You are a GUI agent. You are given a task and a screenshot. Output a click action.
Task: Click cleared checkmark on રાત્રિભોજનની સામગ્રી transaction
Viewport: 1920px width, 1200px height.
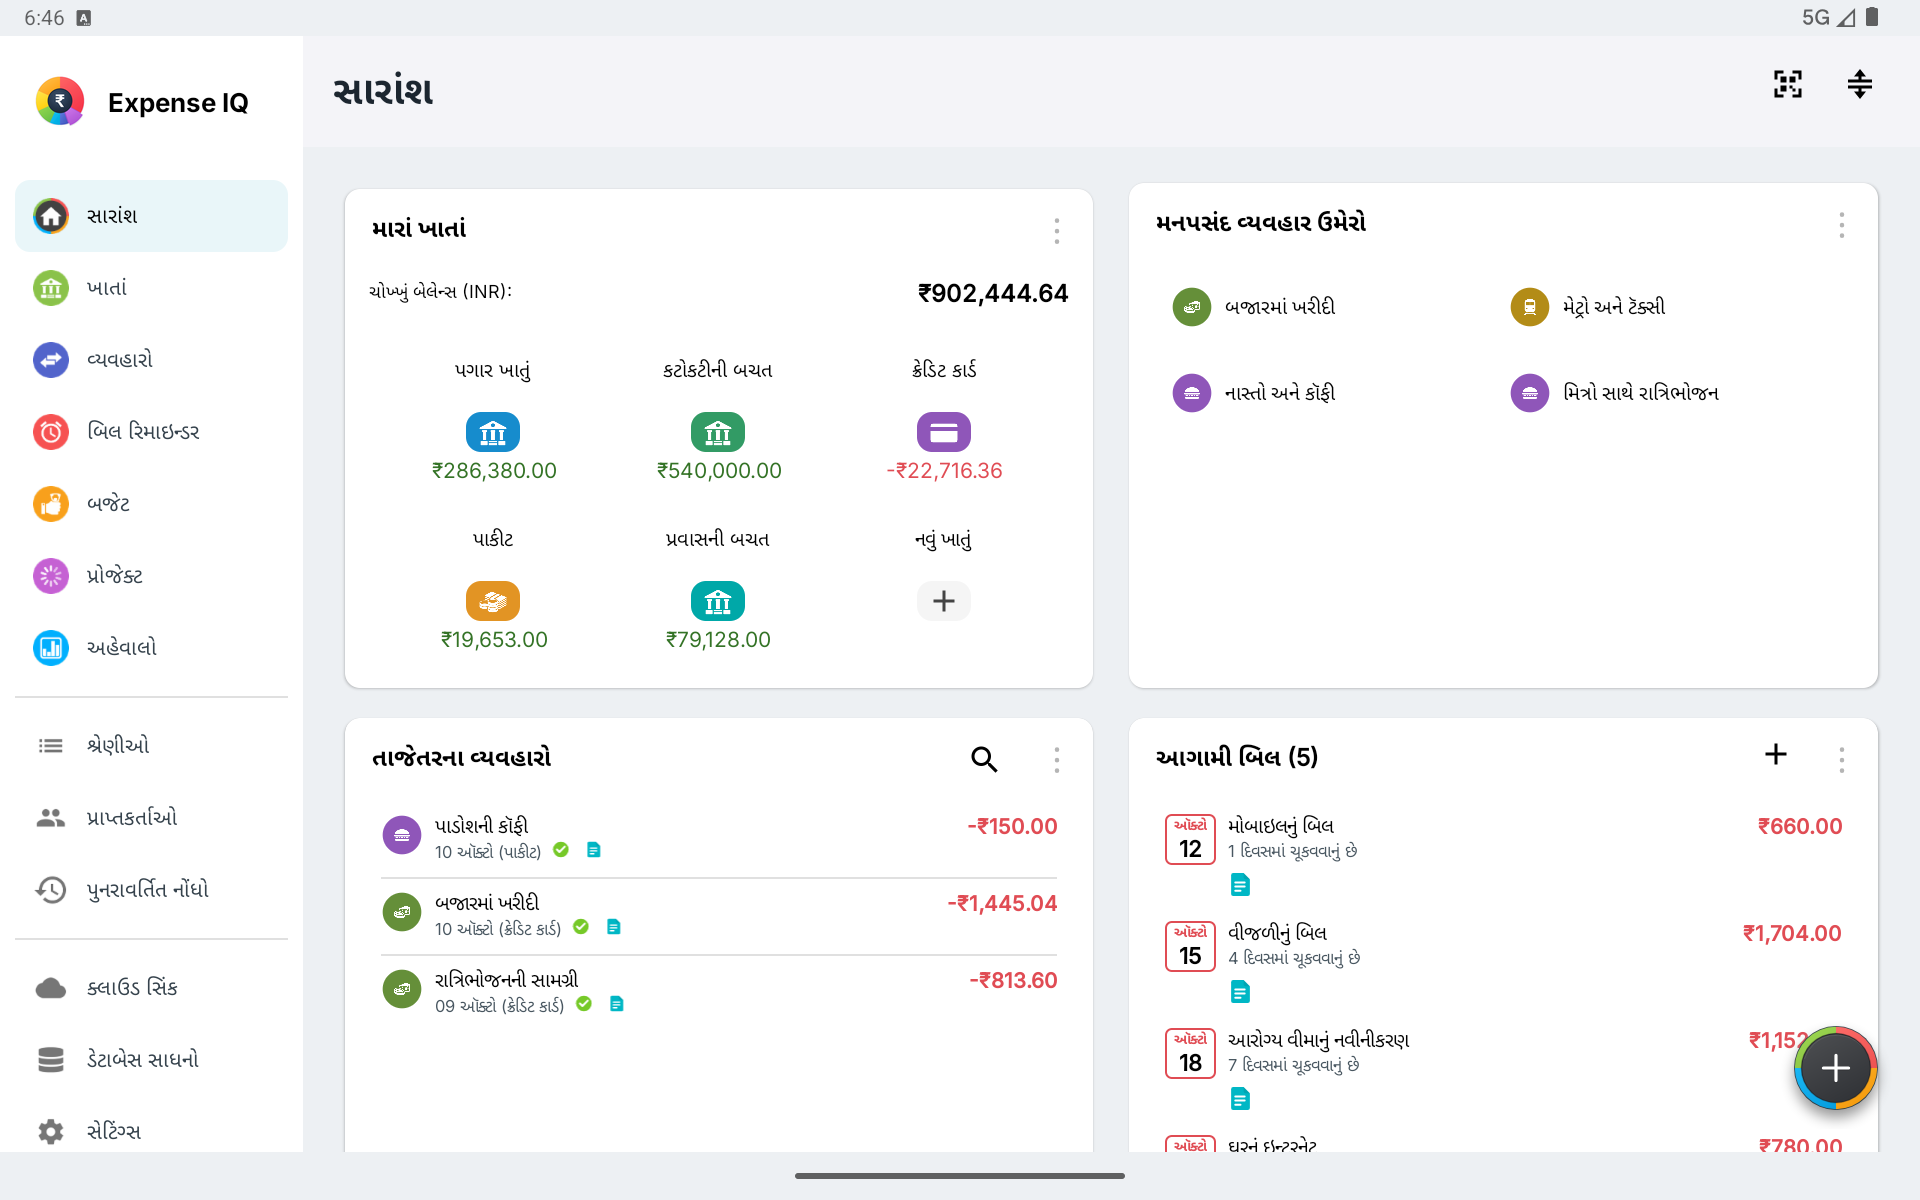(584, 1004)
